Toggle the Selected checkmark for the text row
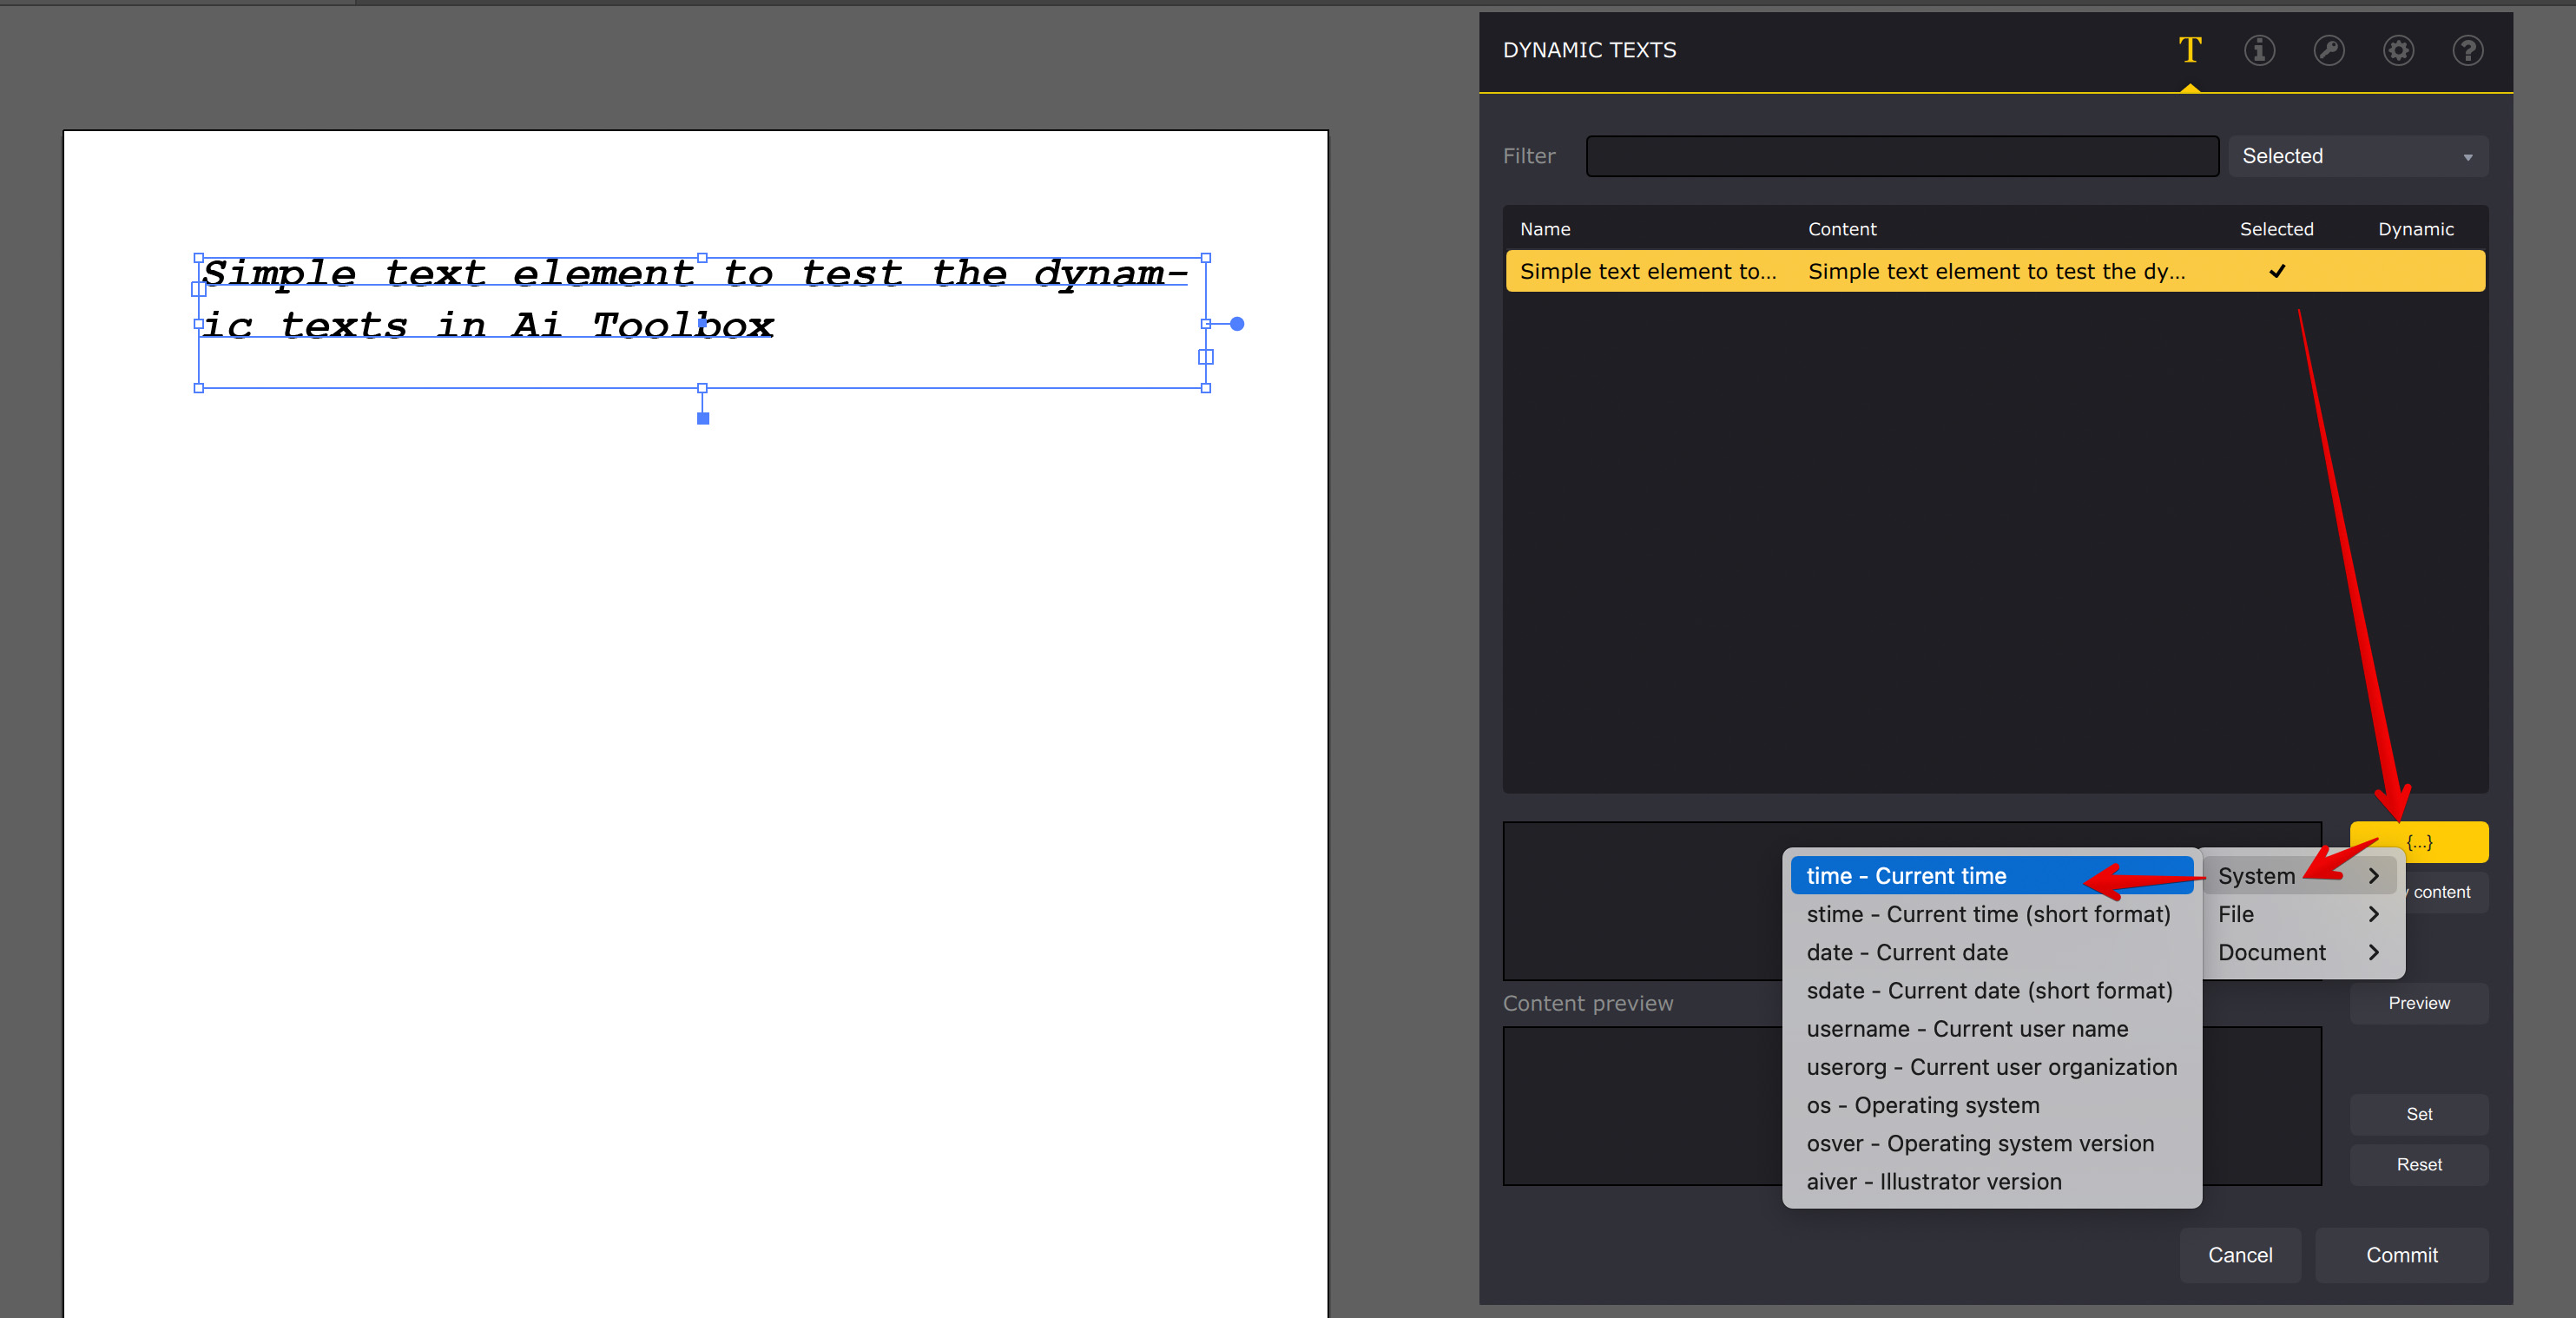The image size is (2576, 1318). coord(2277,271)
